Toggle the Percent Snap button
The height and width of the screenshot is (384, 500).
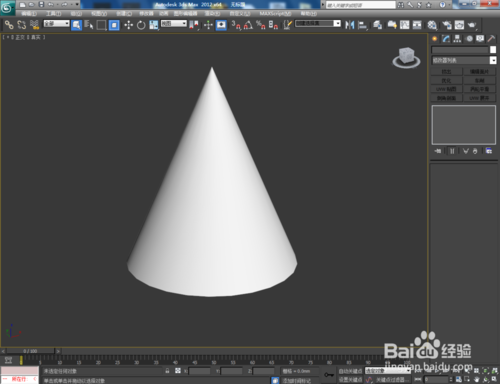(x=261, y=25)
